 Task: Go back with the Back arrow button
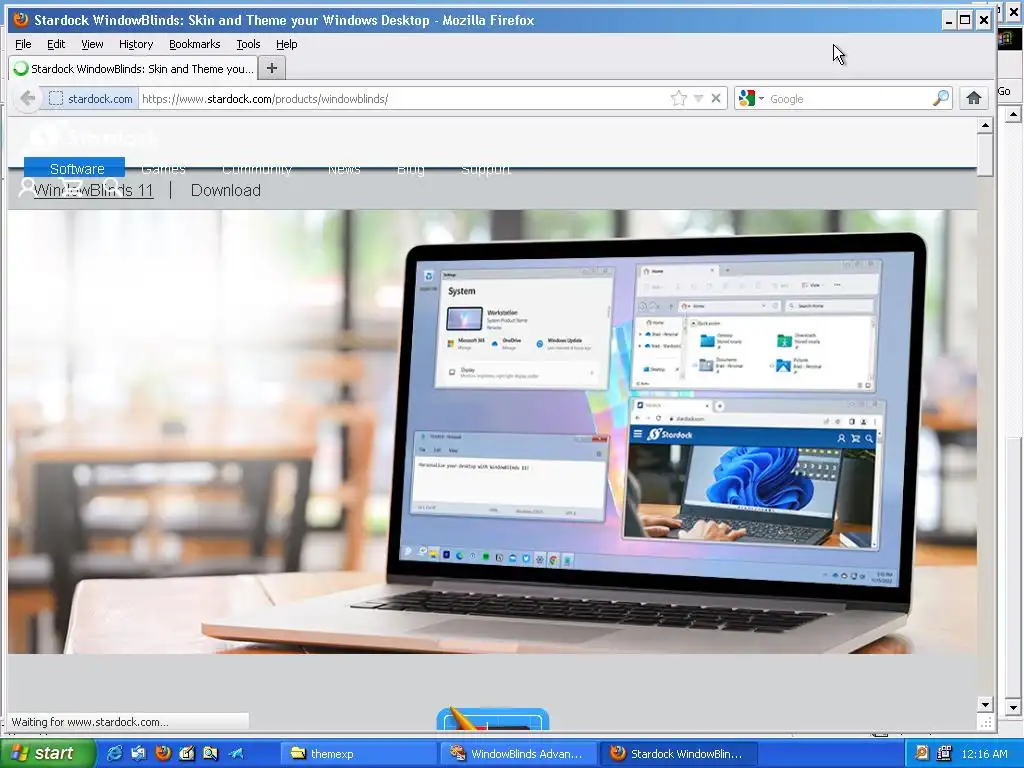[27, 99]
